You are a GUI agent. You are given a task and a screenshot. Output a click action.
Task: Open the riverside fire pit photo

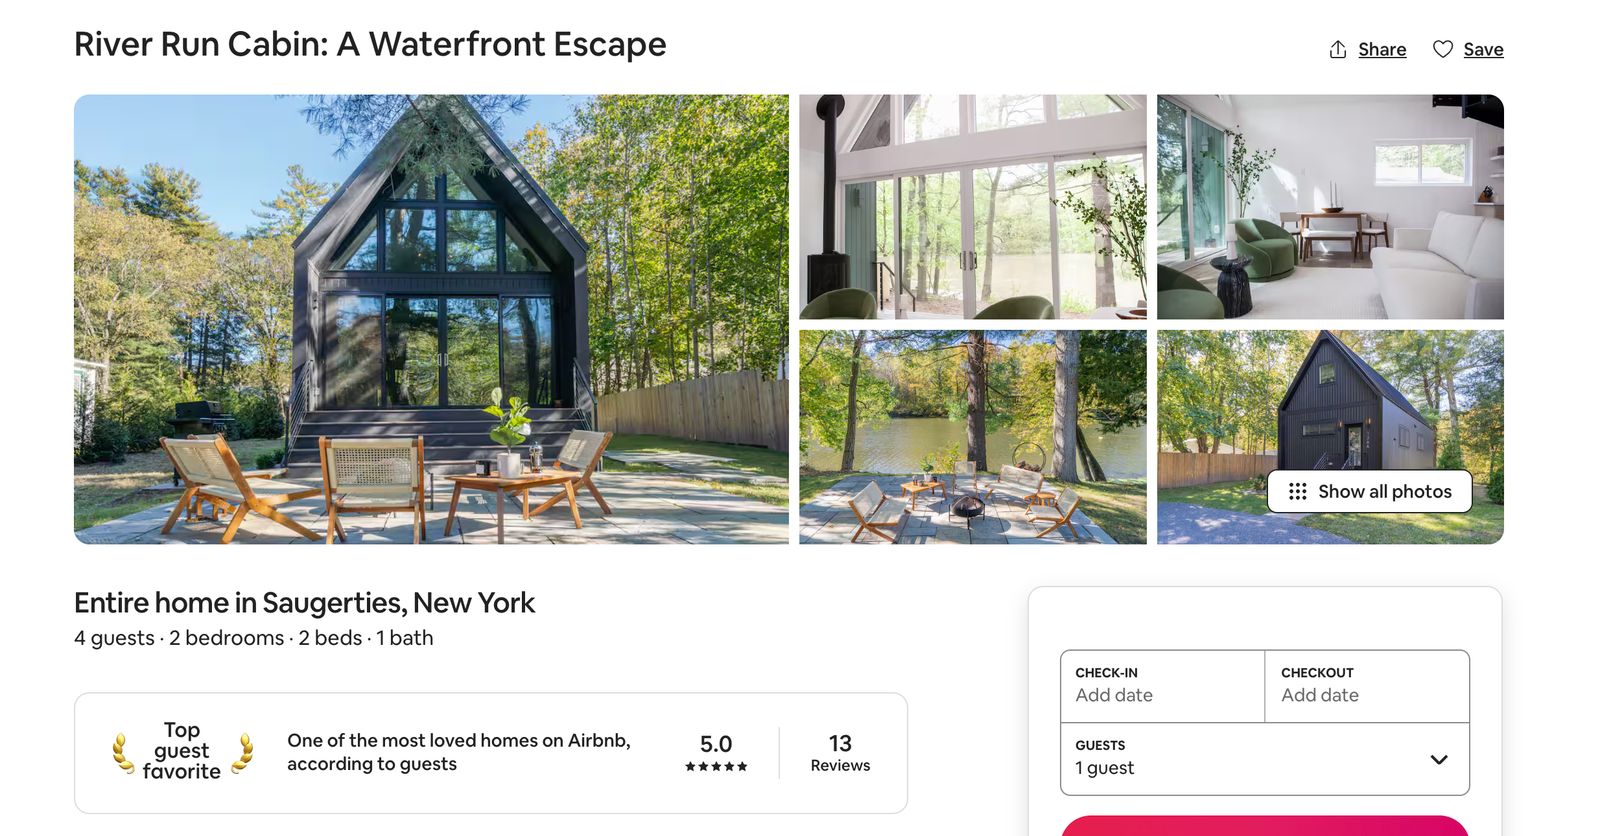972,437
